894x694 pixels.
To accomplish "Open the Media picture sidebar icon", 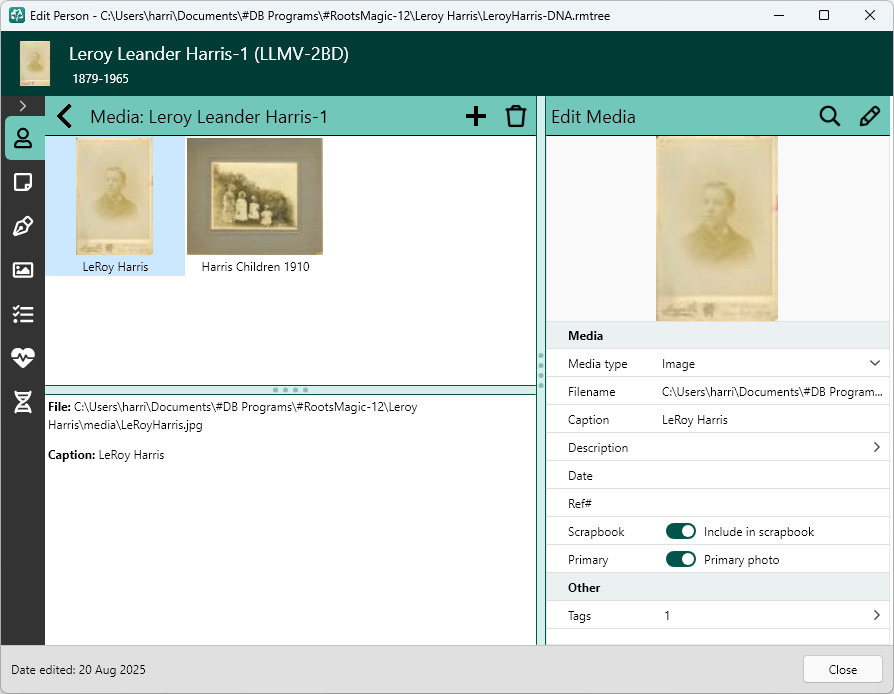I will point(23,270).
